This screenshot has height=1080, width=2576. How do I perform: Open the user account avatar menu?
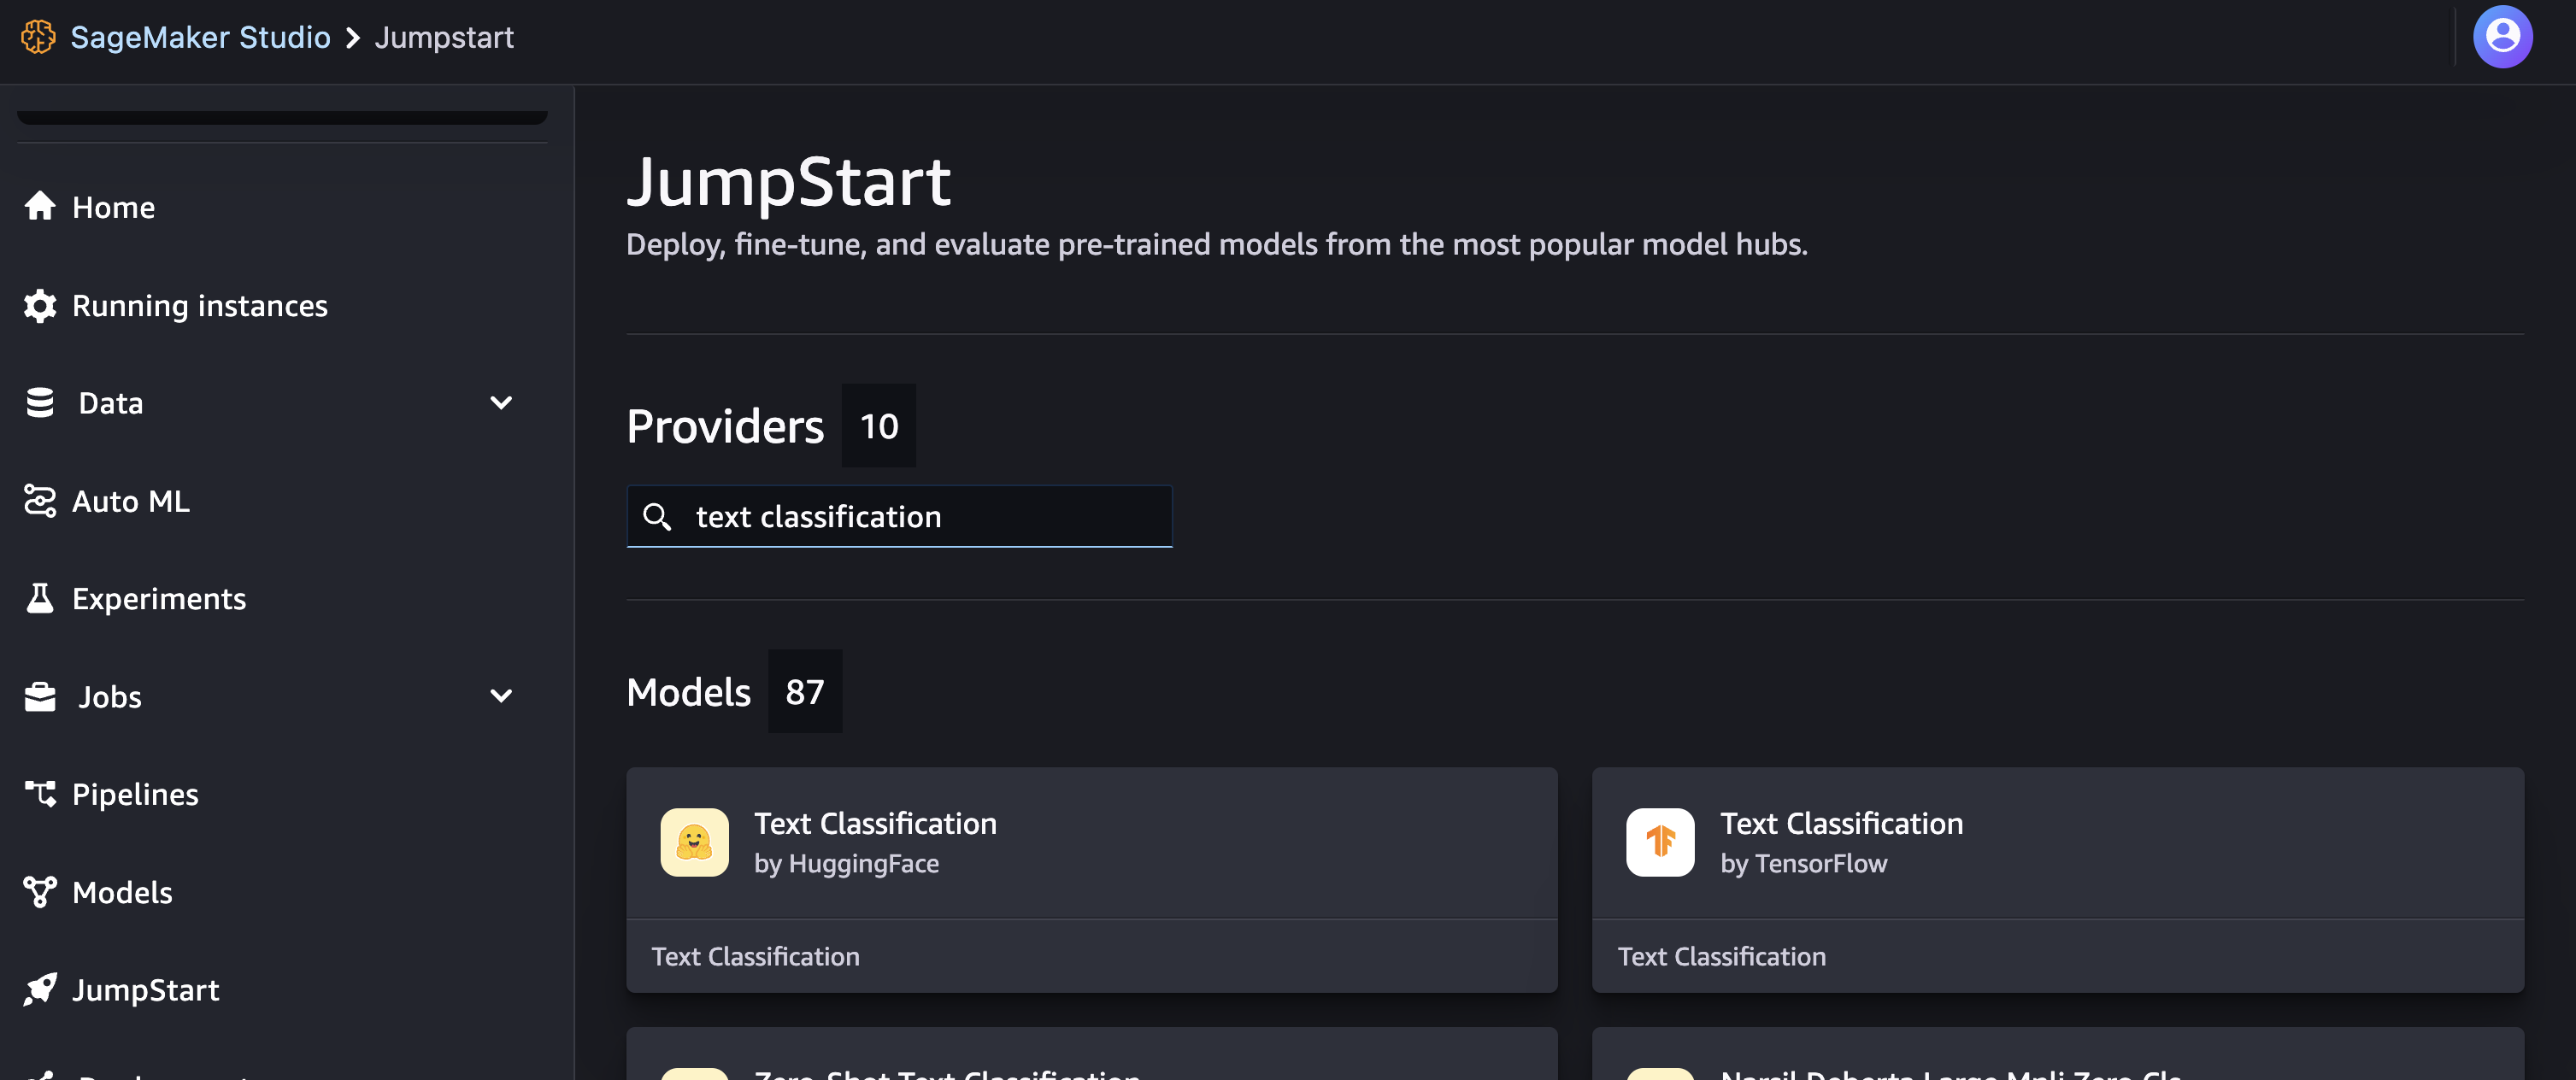coord(2504,36)
